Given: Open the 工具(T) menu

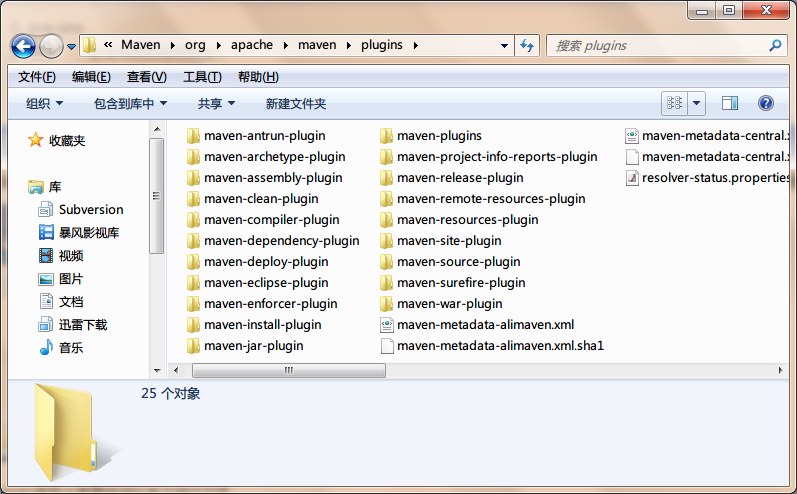Looking at the screenshot, I should pos(202,77).
